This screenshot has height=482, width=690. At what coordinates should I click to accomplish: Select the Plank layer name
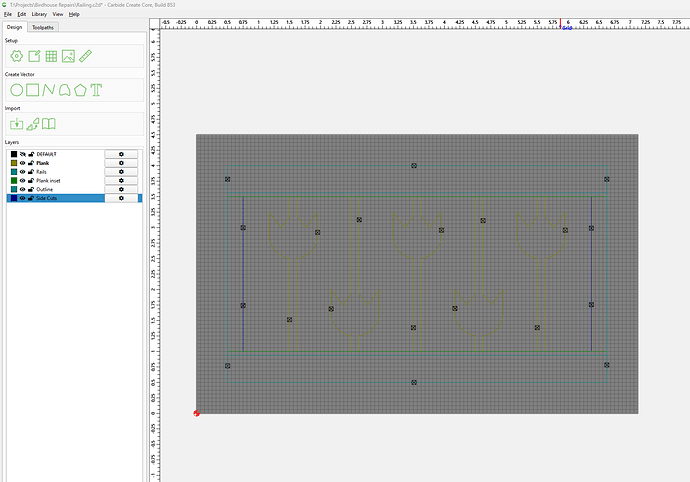(43, 163)
